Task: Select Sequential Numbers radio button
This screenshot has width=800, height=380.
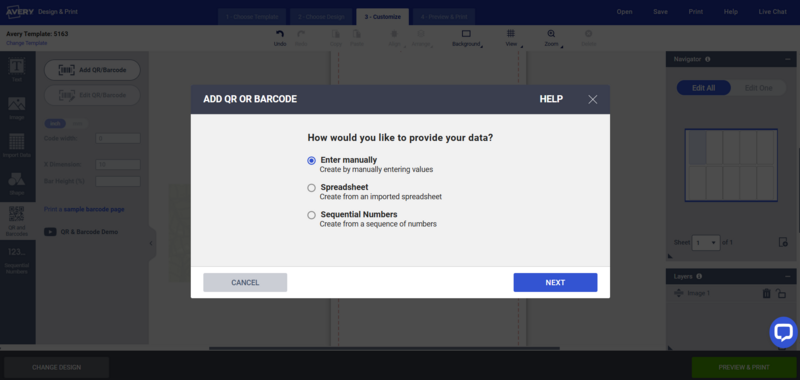Action: coord(311,215)
